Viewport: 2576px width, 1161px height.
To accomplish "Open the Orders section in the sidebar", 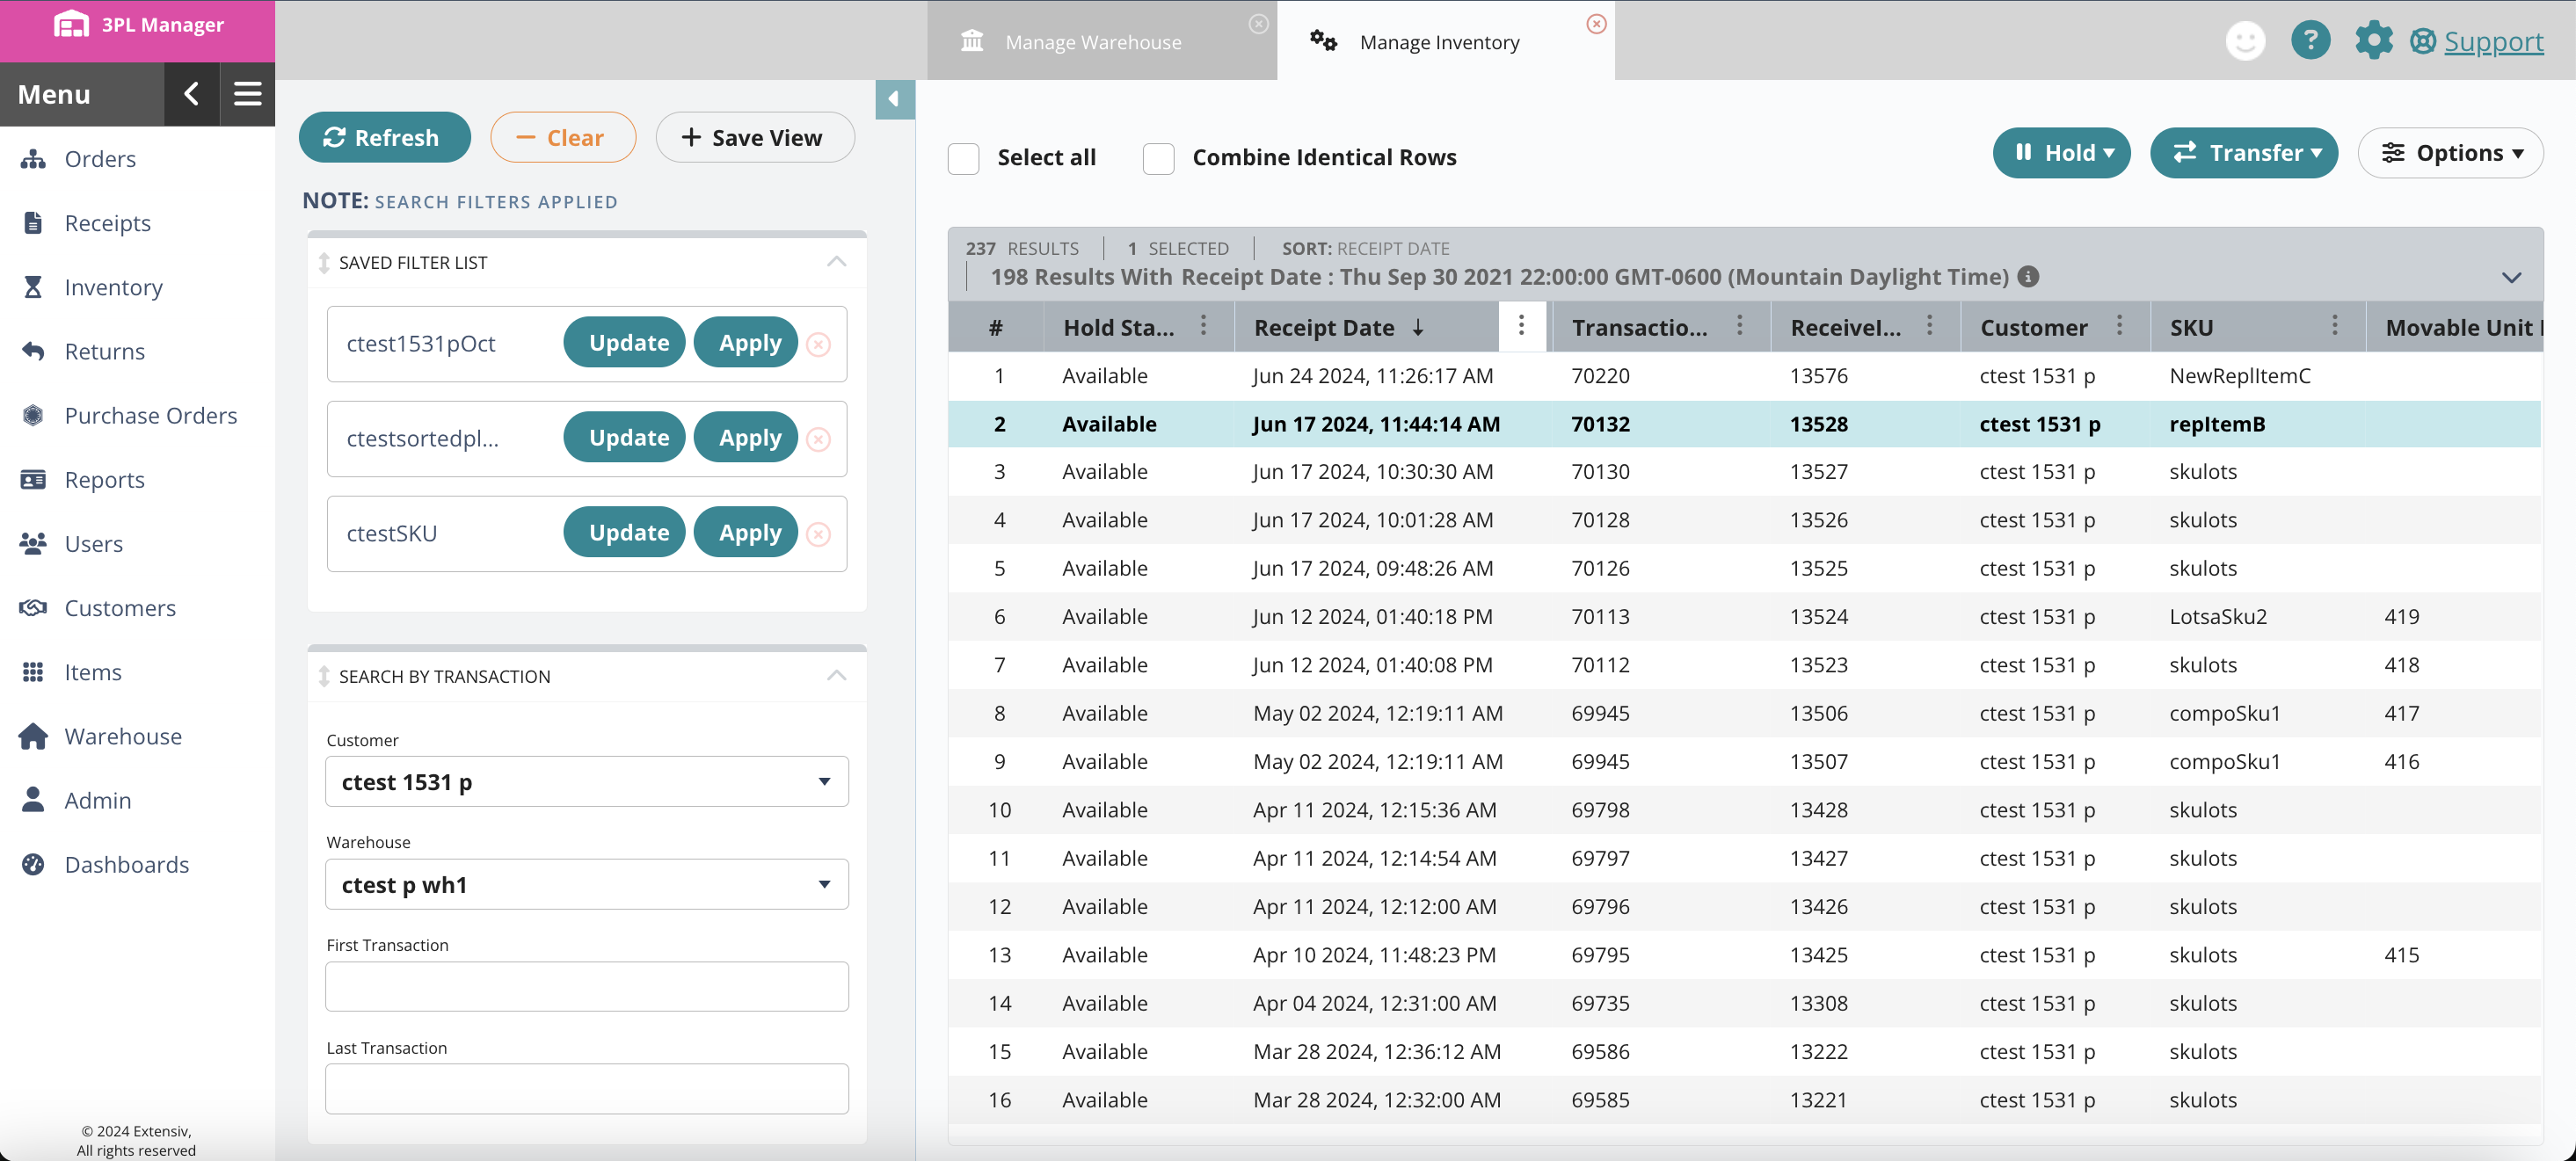I will click(x=99, y=158).
